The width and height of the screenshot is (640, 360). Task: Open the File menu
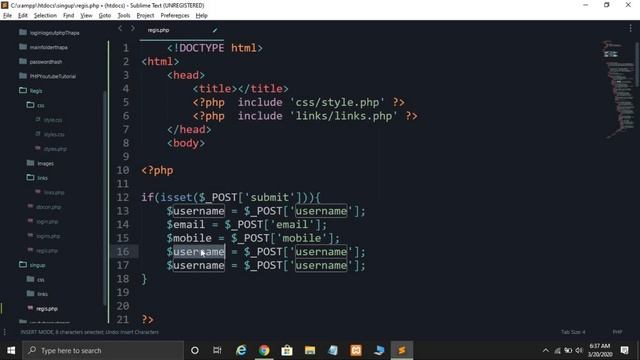[7, 16]
